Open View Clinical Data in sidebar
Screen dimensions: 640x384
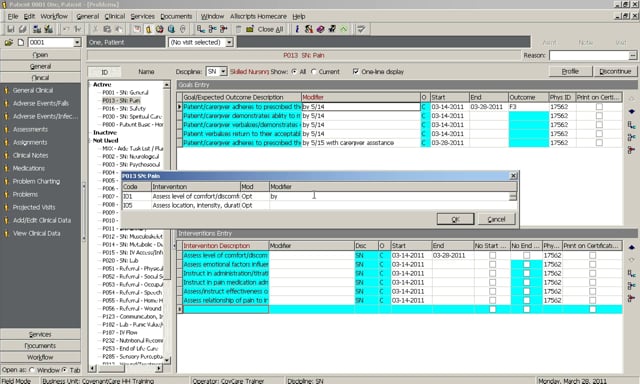pyautogui.click(x=36, y=233)
